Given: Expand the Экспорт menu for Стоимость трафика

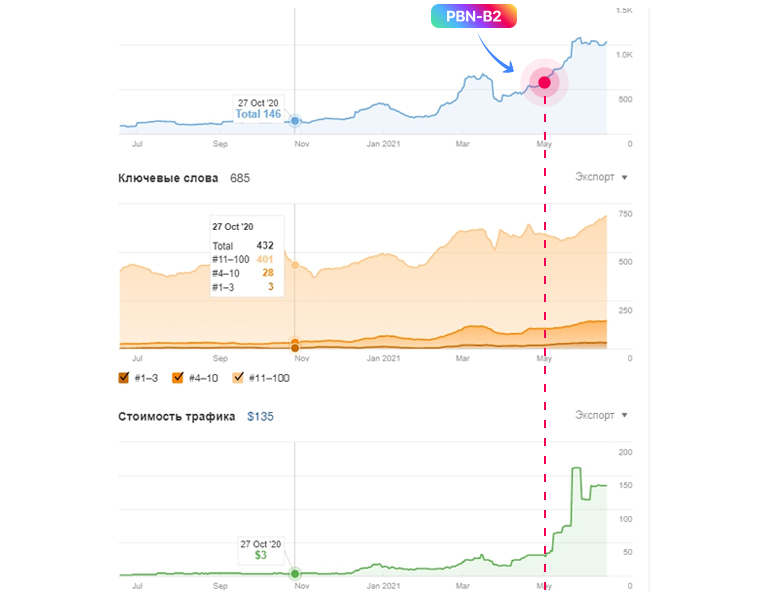Looking at the screenshot, I should point(601,415).
